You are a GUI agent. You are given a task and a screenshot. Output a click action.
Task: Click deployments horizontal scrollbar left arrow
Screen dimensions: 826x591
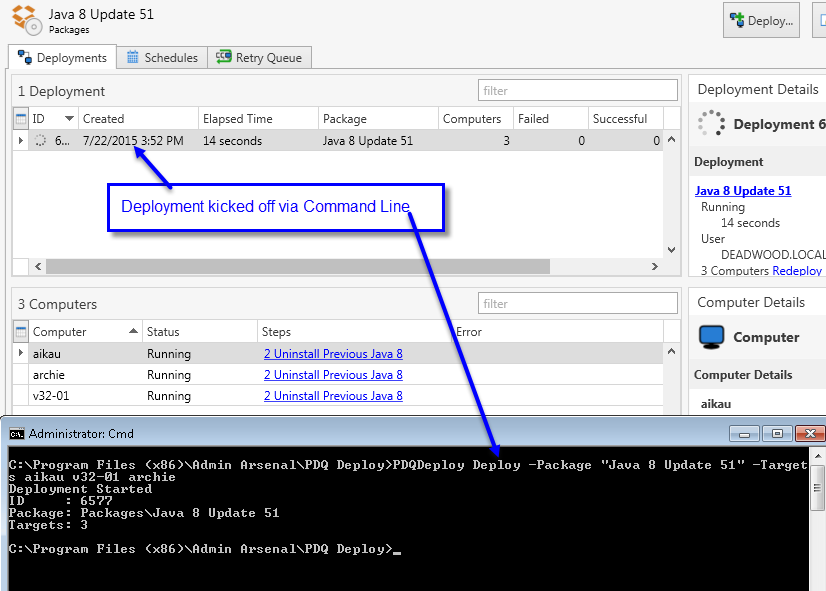[38, 267]
